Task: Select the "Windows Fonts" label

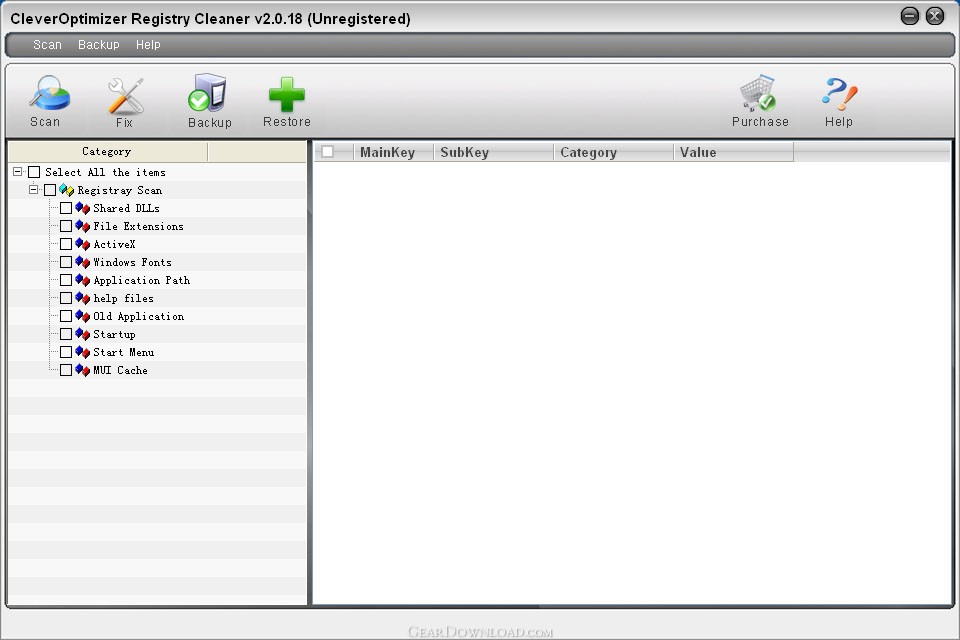Action: point(132,262)
